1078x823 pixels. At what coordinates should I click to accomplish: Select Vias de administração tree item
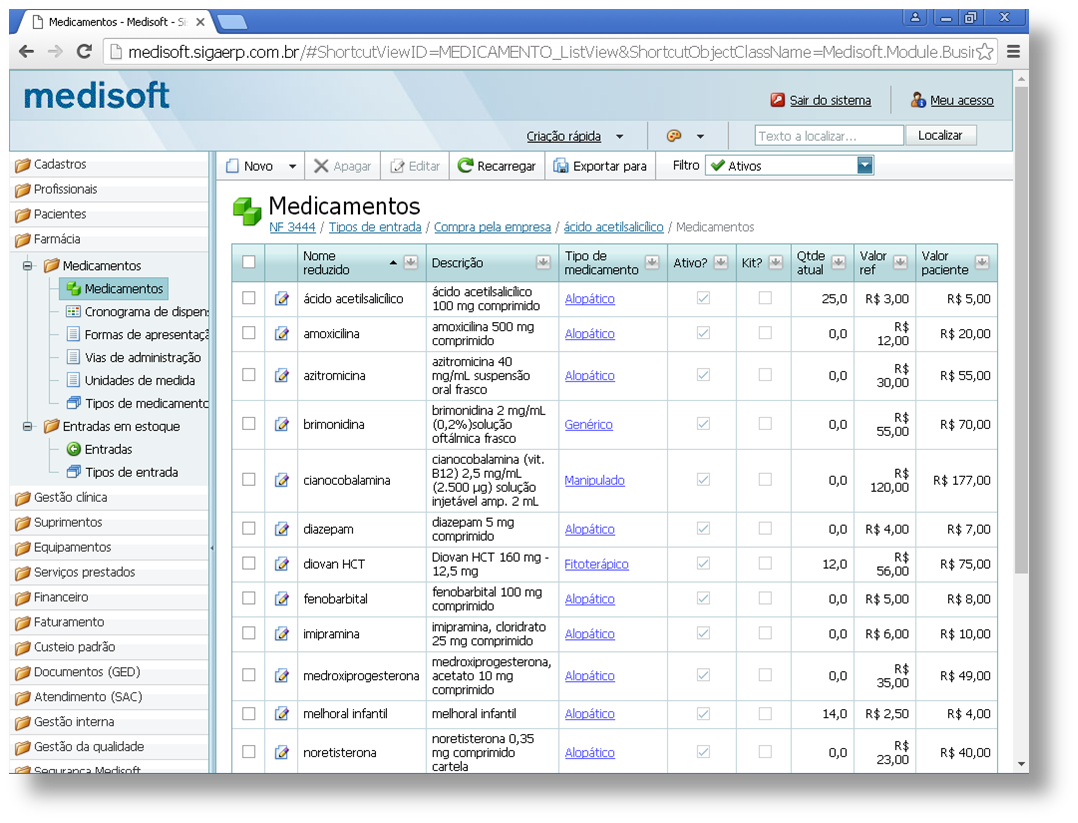point(142,358)
